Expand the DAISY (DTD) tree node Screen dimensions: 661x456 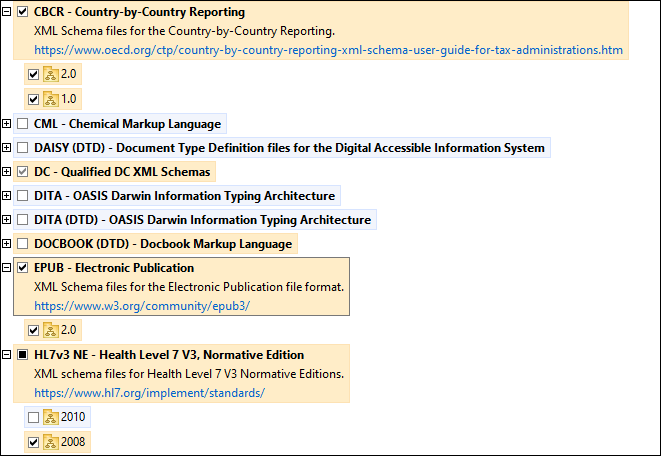(7, 148)
